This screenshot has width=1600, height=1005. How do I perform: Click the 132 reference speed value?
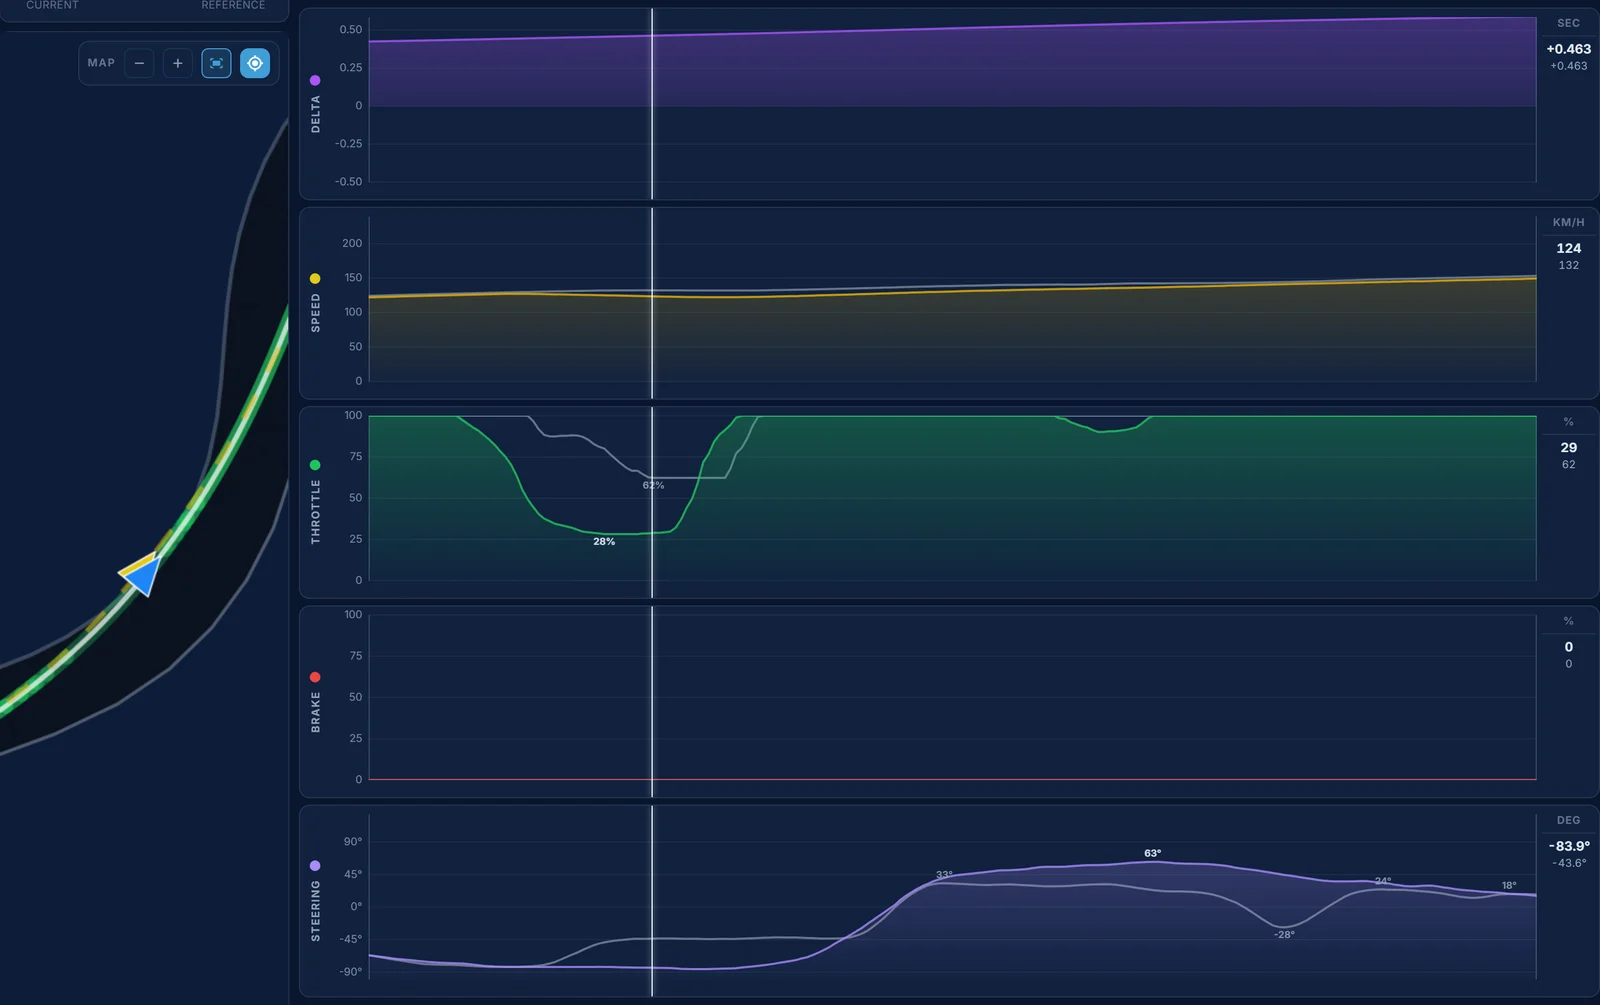1568,265
